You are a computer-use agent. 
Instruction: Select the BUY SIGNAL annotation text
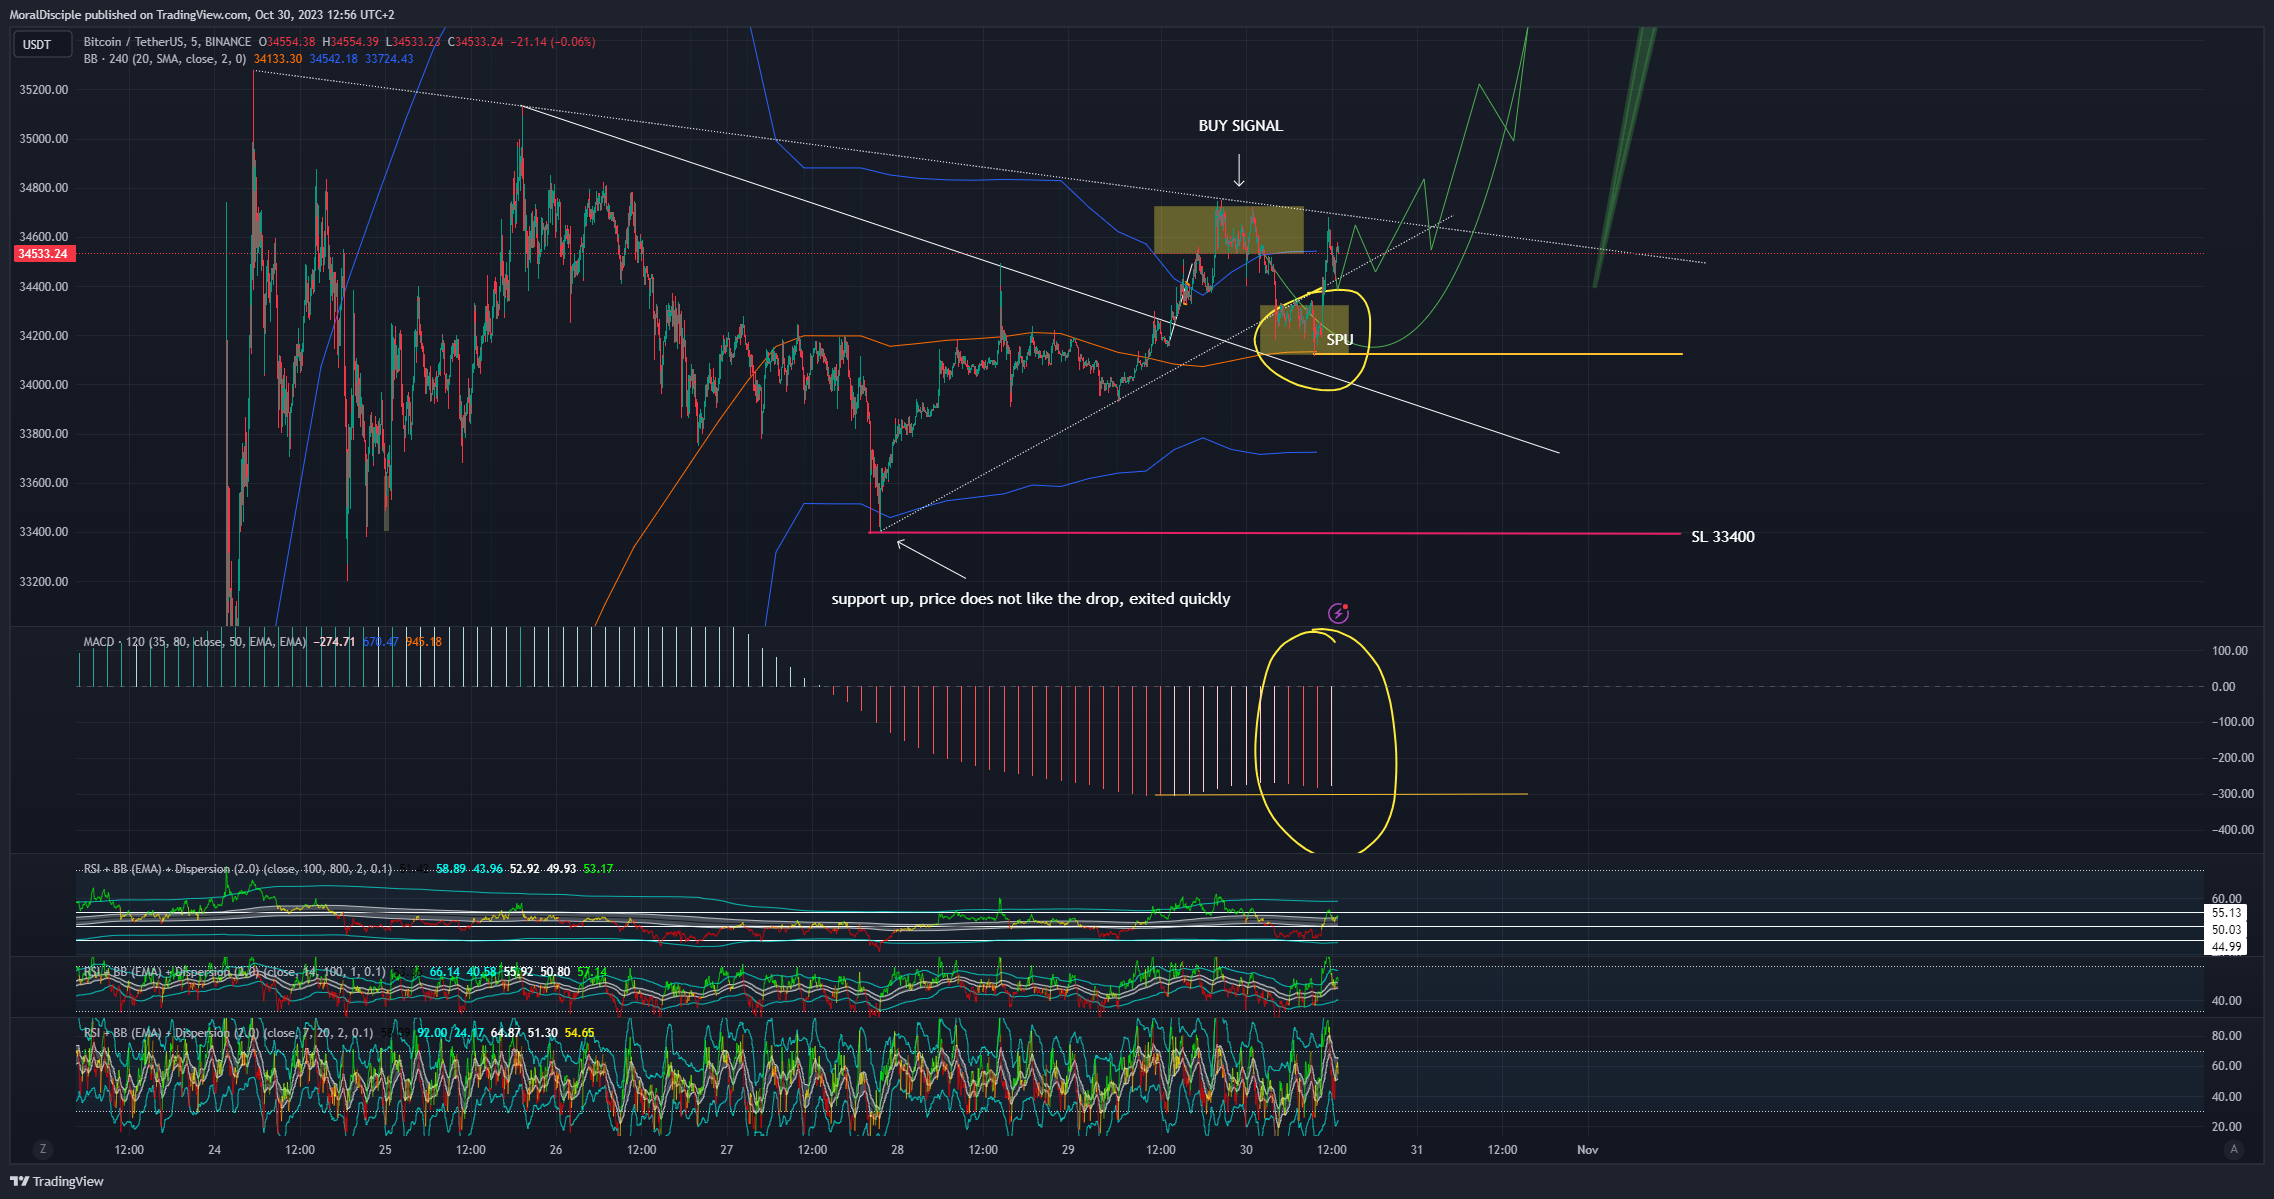tap(1240, 126)
